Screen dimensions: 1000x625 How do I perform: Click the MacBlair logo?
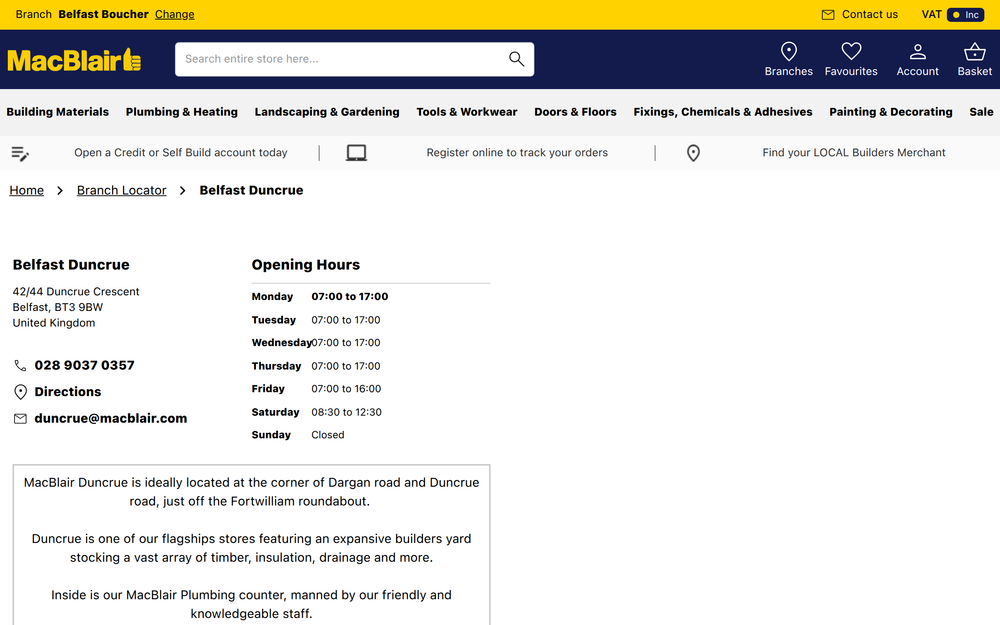pyautogui.click(x=74, y=60)
